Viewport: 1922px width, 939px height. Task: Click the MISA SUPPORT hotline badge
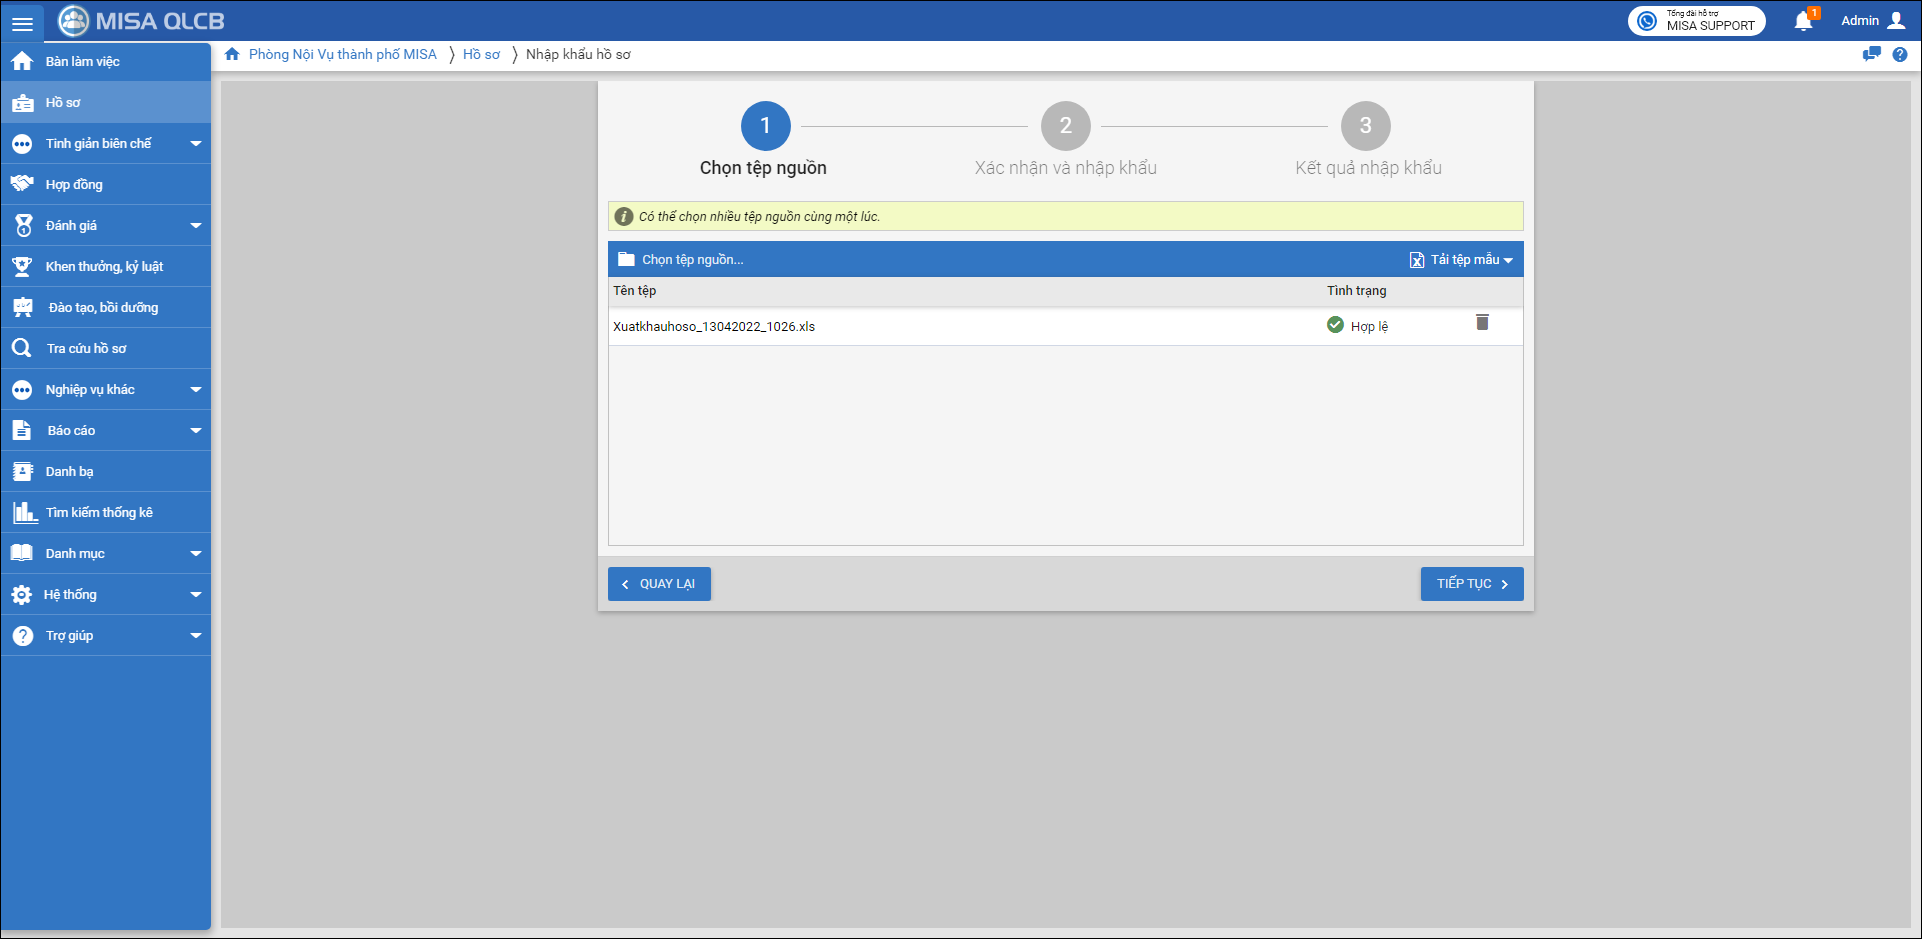pos(1696,21)
